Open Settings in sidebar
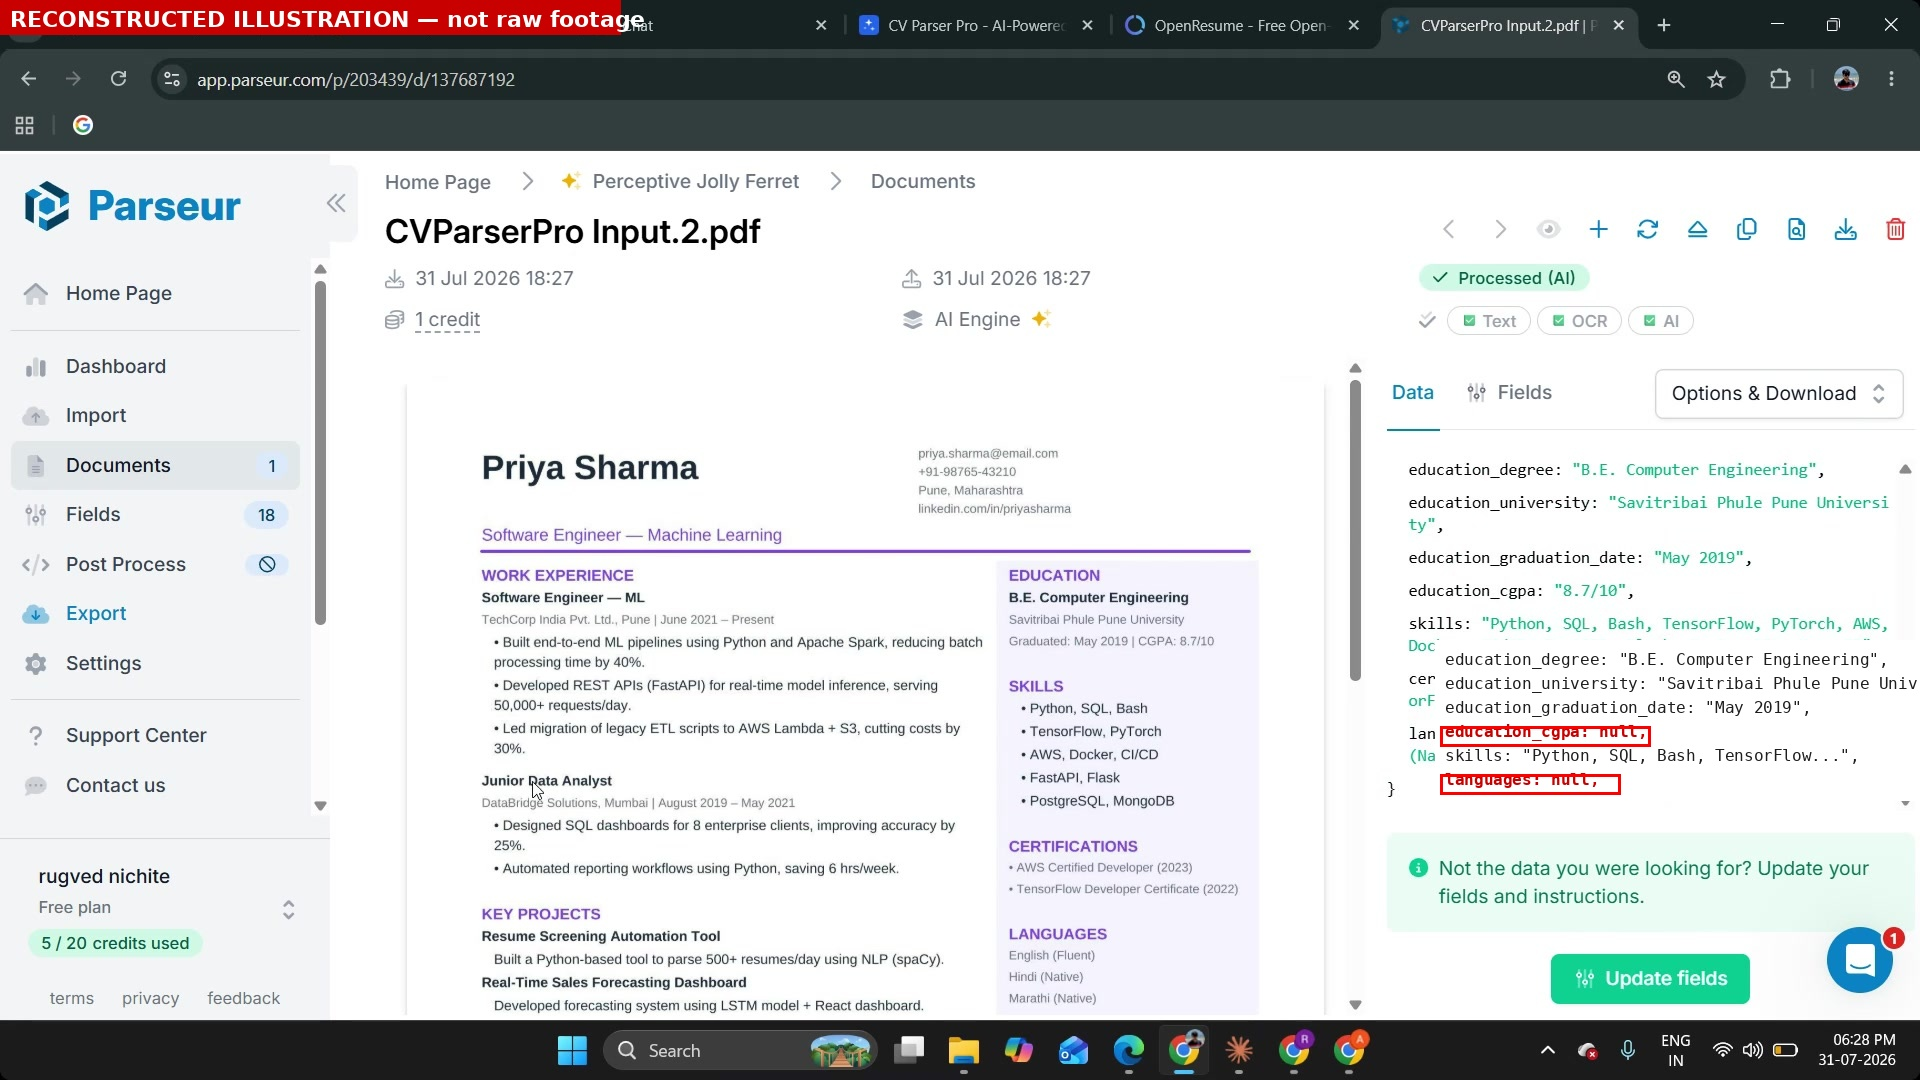Image resolution: width=1920 pixels, height=1080 pixels. 155,664
